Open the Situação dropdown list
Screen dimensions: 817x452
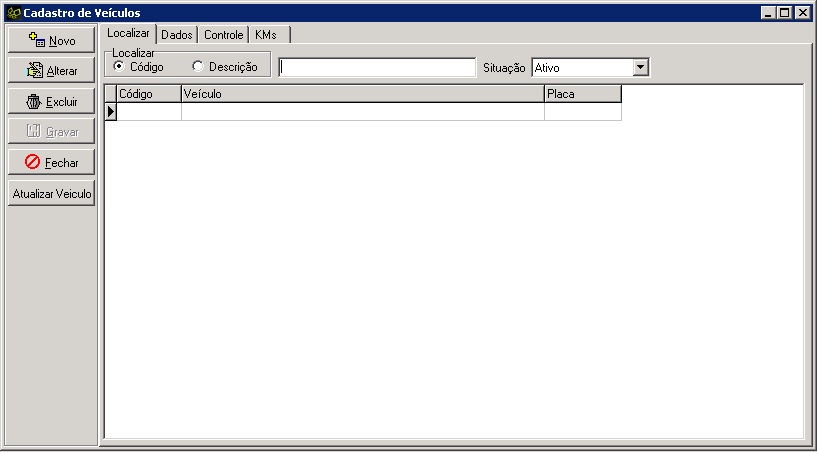641,68
